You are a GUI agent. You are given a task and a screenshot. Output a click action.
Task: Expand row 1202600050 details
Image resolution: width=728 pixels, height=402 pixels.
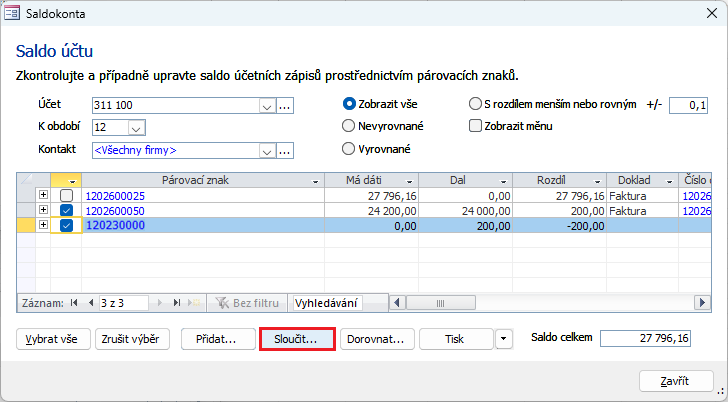coord(43,210)
